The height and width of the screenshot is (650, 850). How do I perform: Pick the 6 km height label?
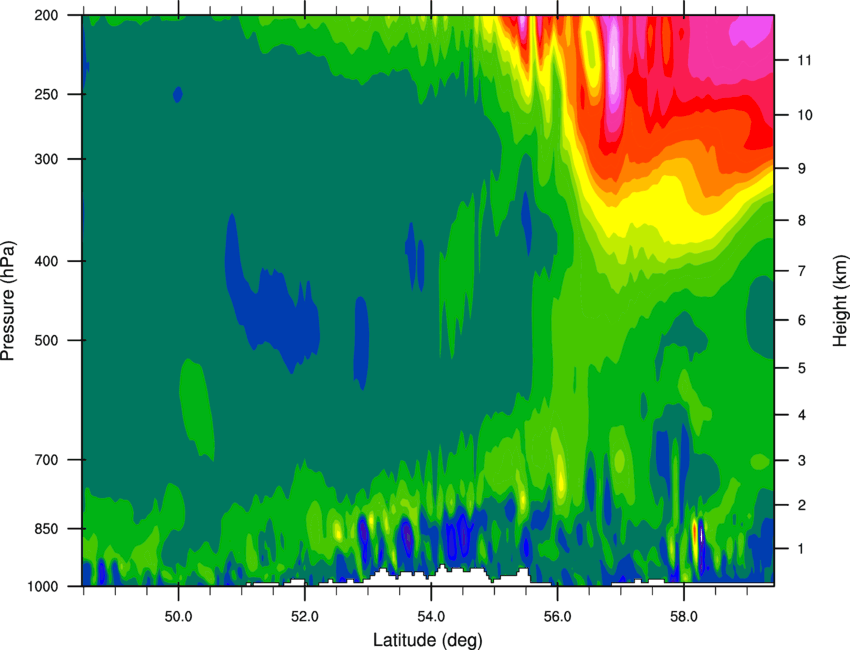802,320
